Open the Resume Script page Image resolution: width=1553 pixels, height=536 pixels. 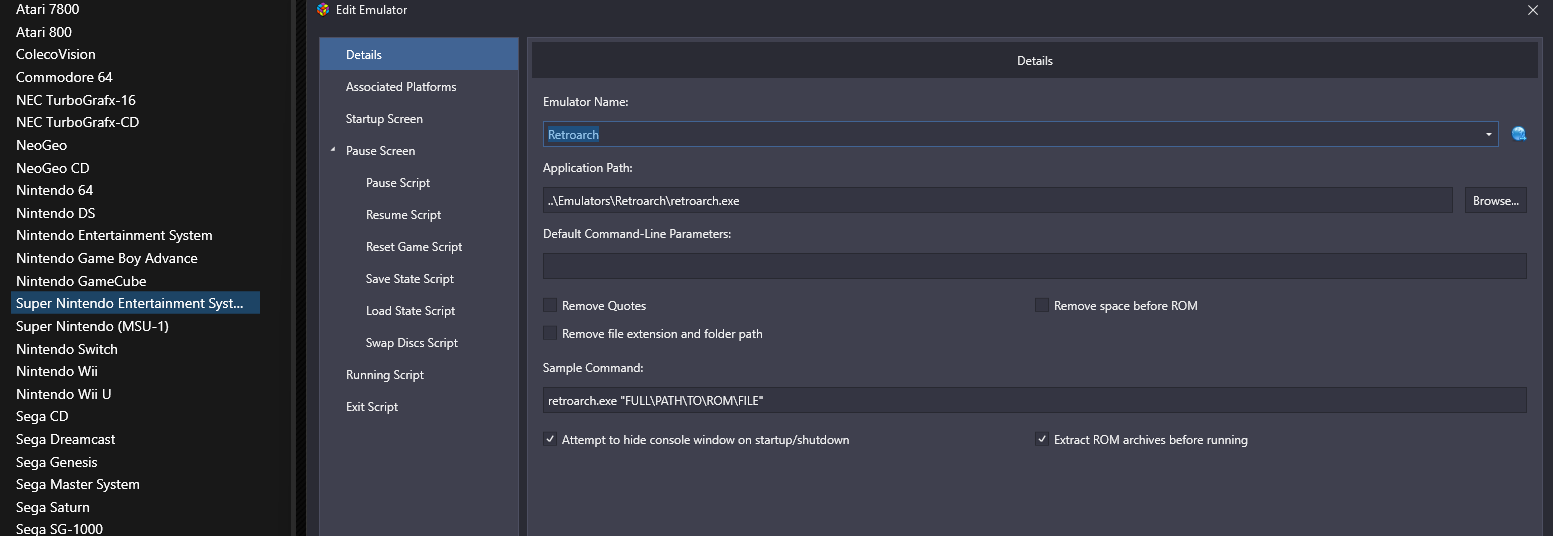pos(403,215)
